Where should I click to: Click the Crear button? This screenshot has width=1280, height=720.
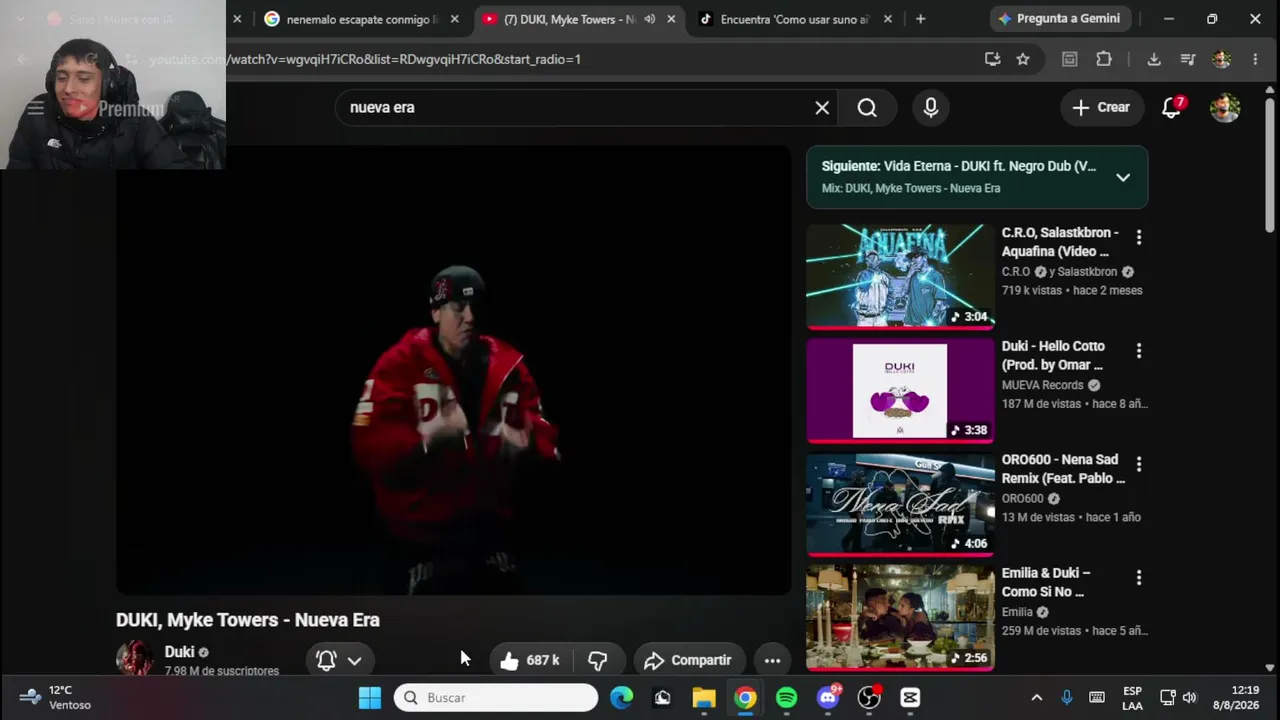[1101, 107]
